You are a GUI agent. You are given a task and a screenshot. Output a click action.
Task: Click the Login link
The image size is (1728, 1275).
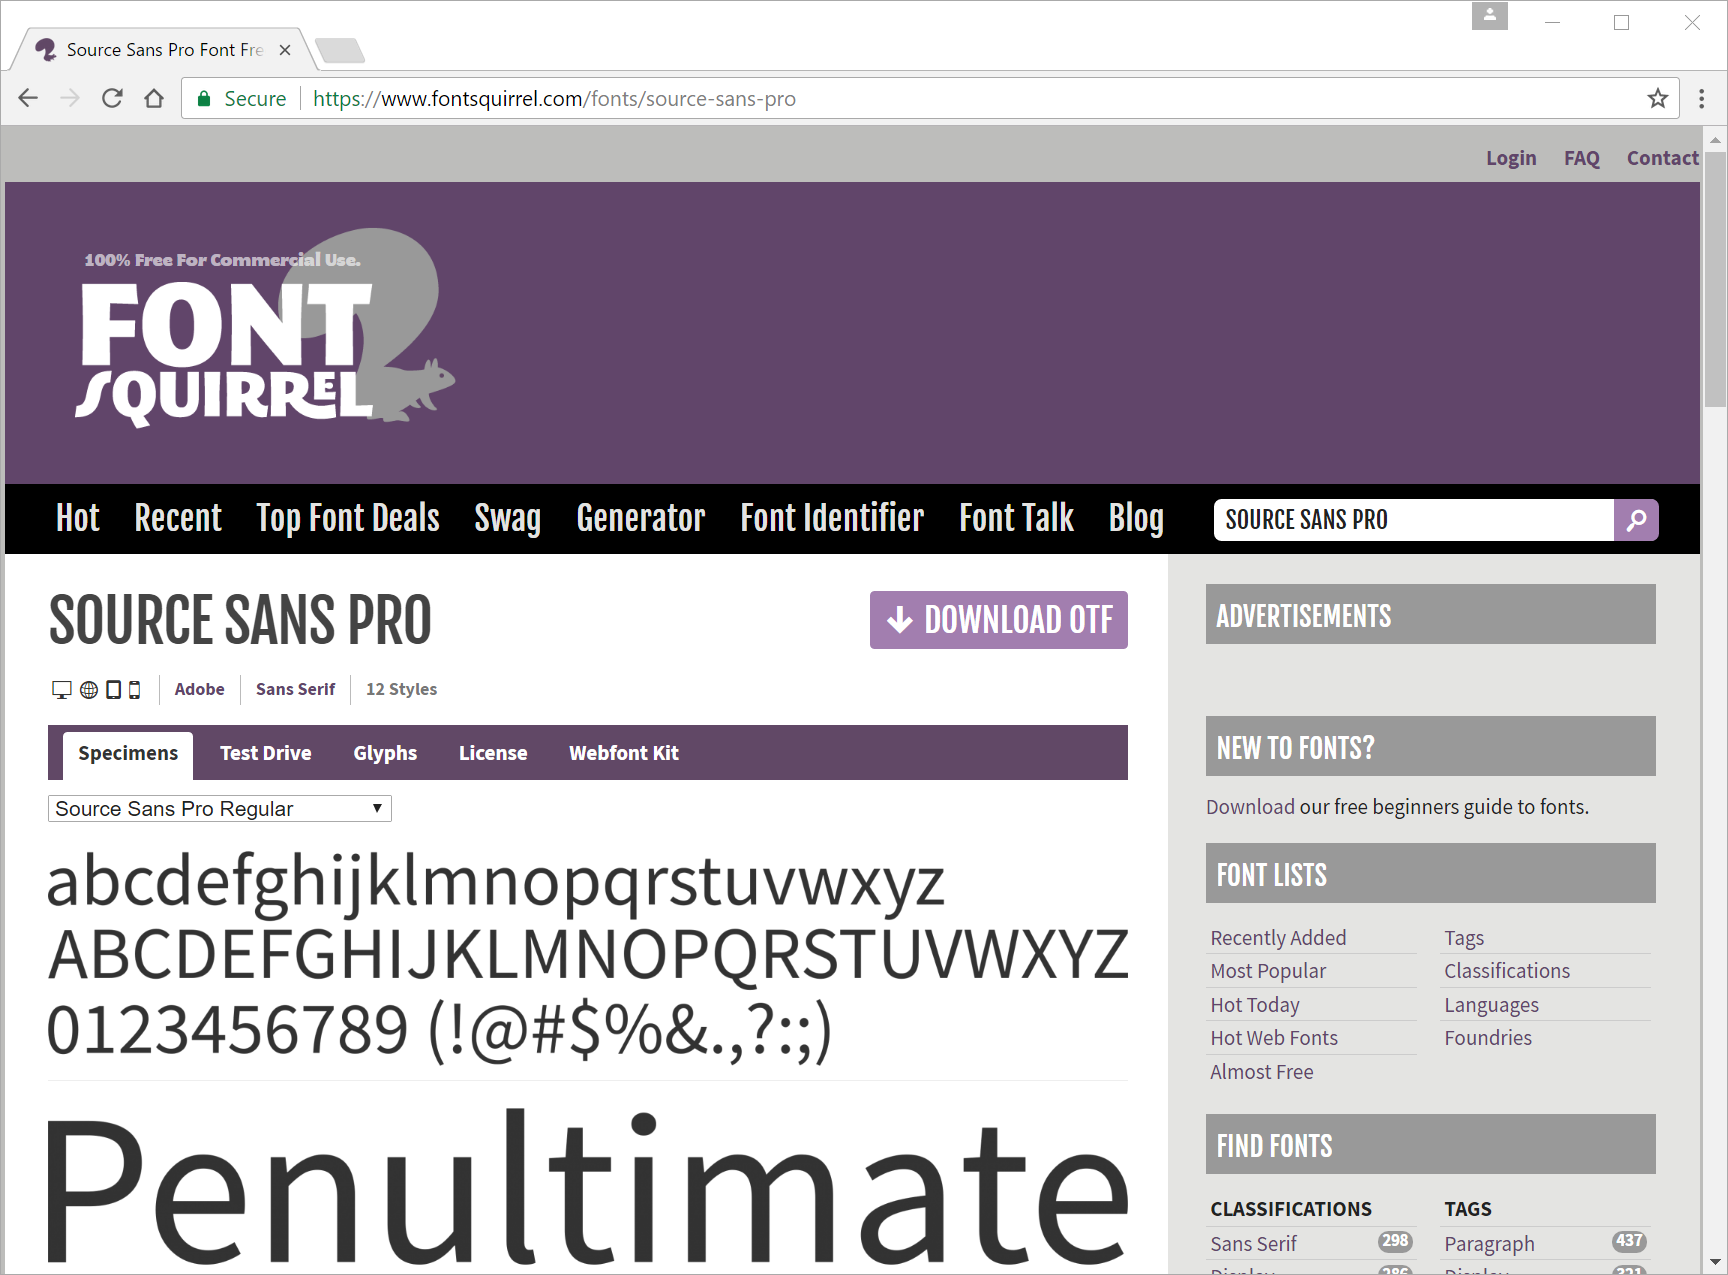[x=1511, y=158]
